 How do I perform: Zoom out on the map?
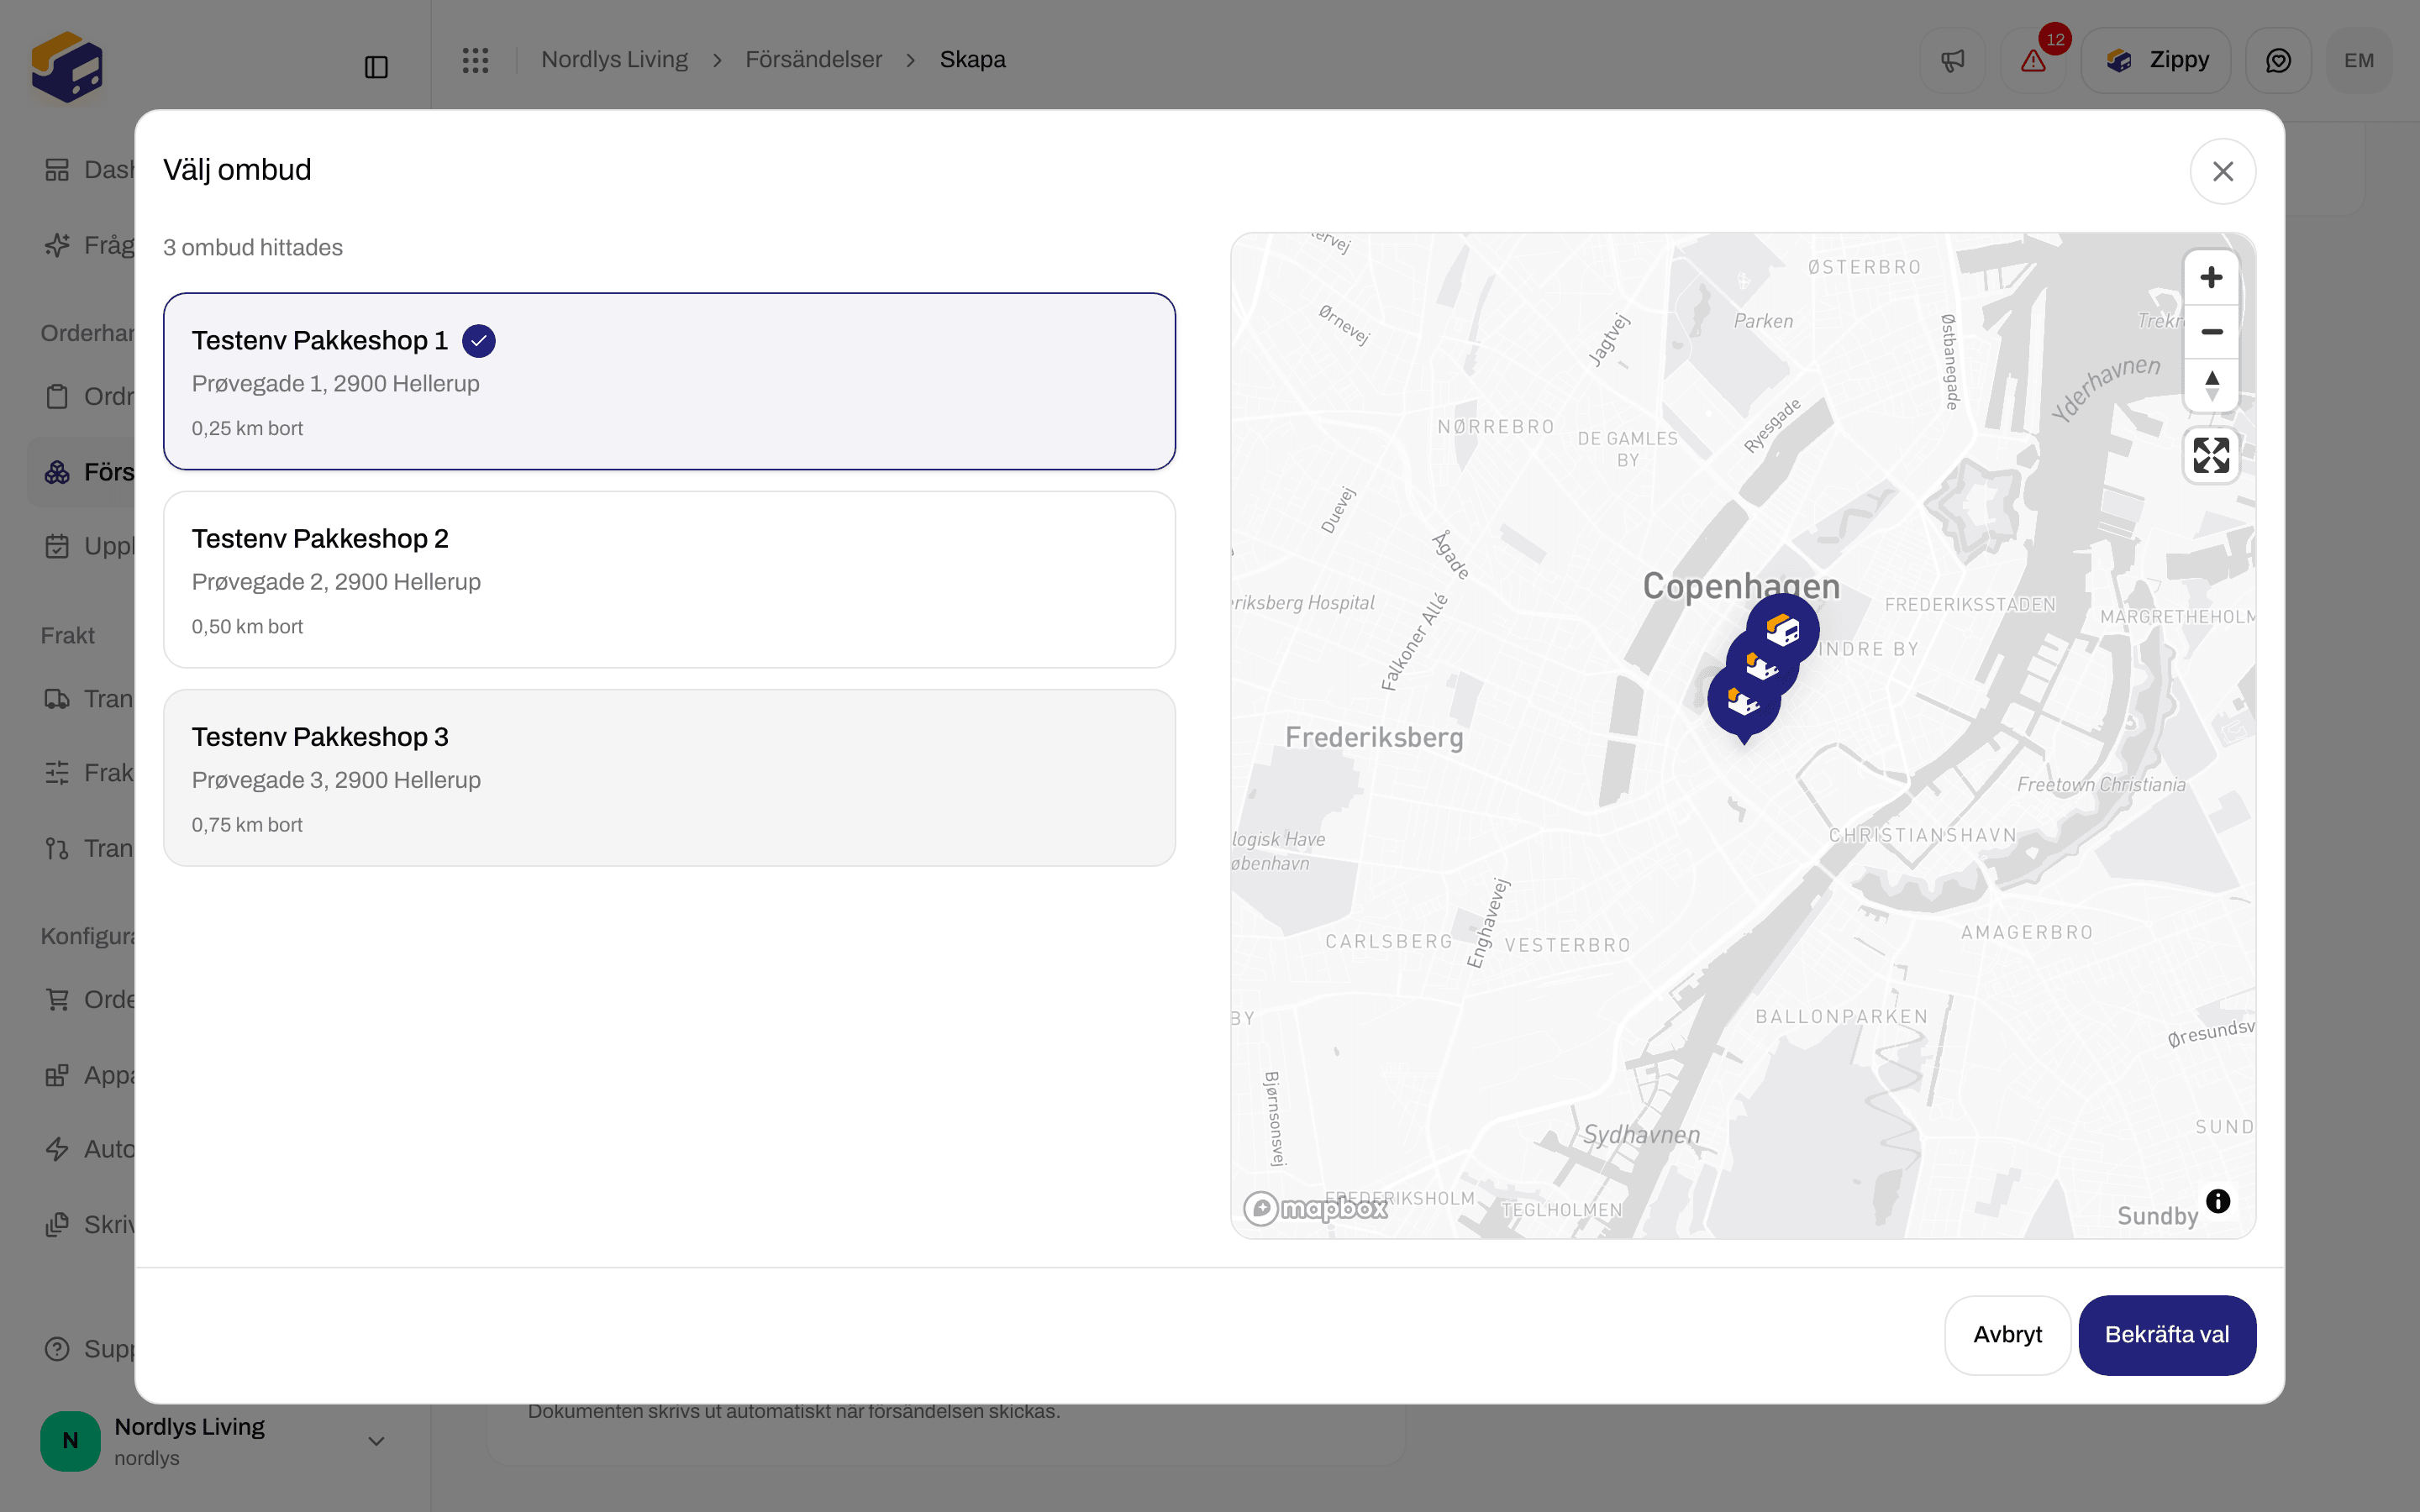(x=2211, y=332)
